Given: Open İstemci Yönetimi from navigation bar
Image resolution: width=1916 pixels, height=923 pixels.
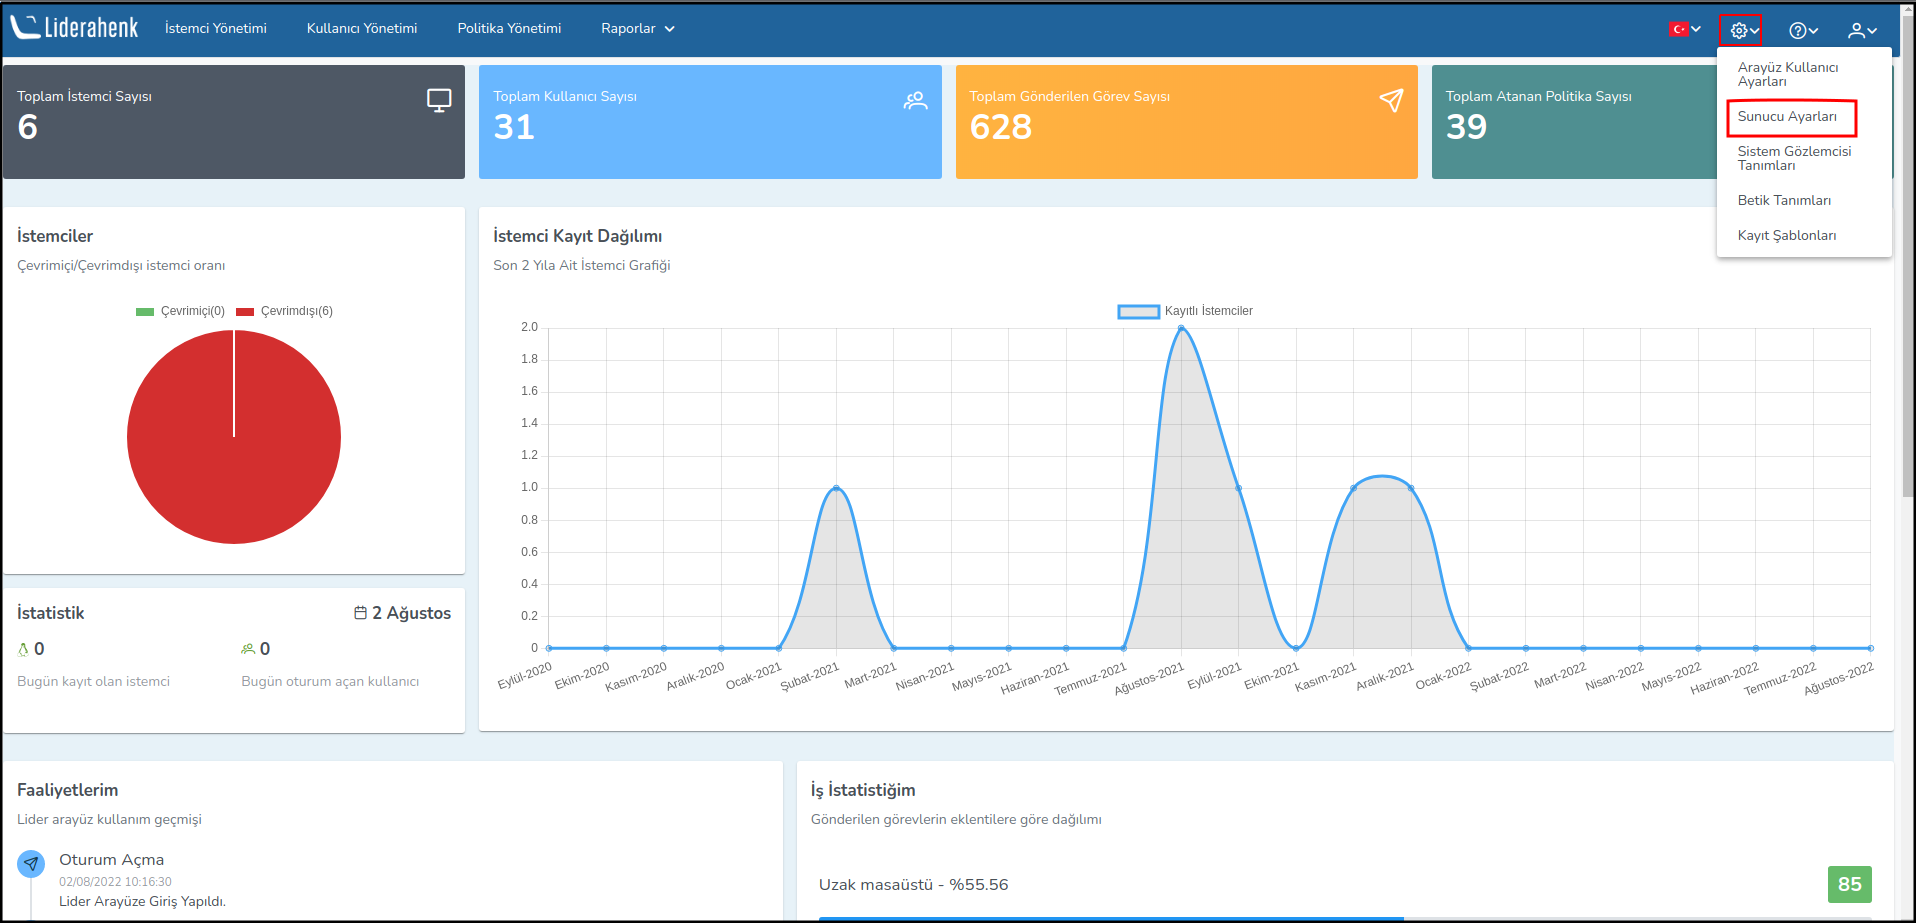Looking at the screenshot, I should [x=215, y=28].
